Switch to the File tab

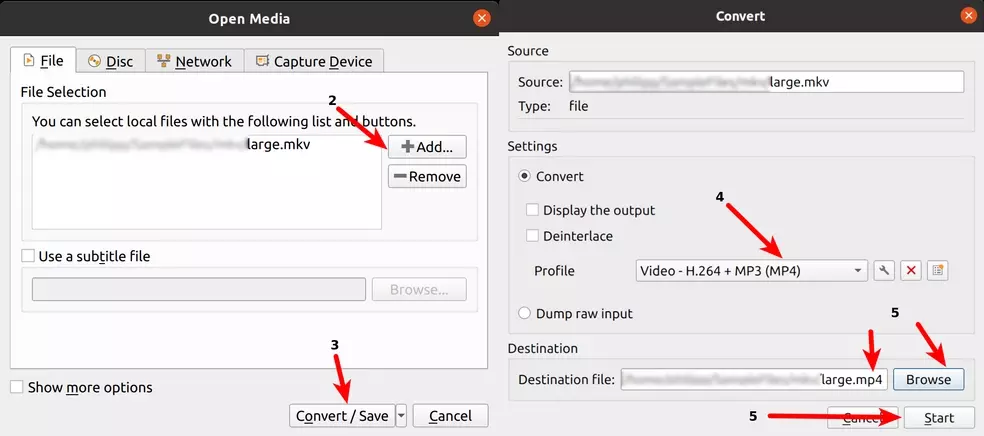pyautogui.click(x=43, y=61)
